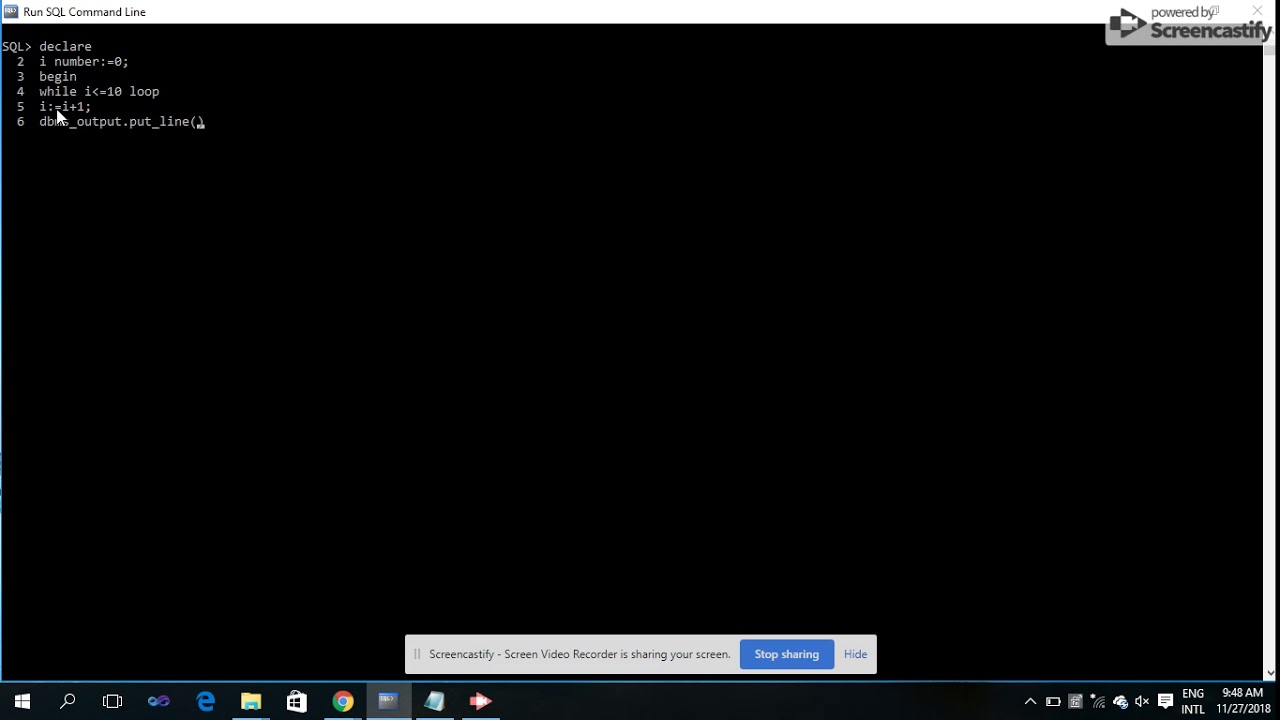Image resolution: width=1280 pixels, height=720 pixels.
Task: Open Microsoft Edge from taskbar
Action: (x=205, y=701)
